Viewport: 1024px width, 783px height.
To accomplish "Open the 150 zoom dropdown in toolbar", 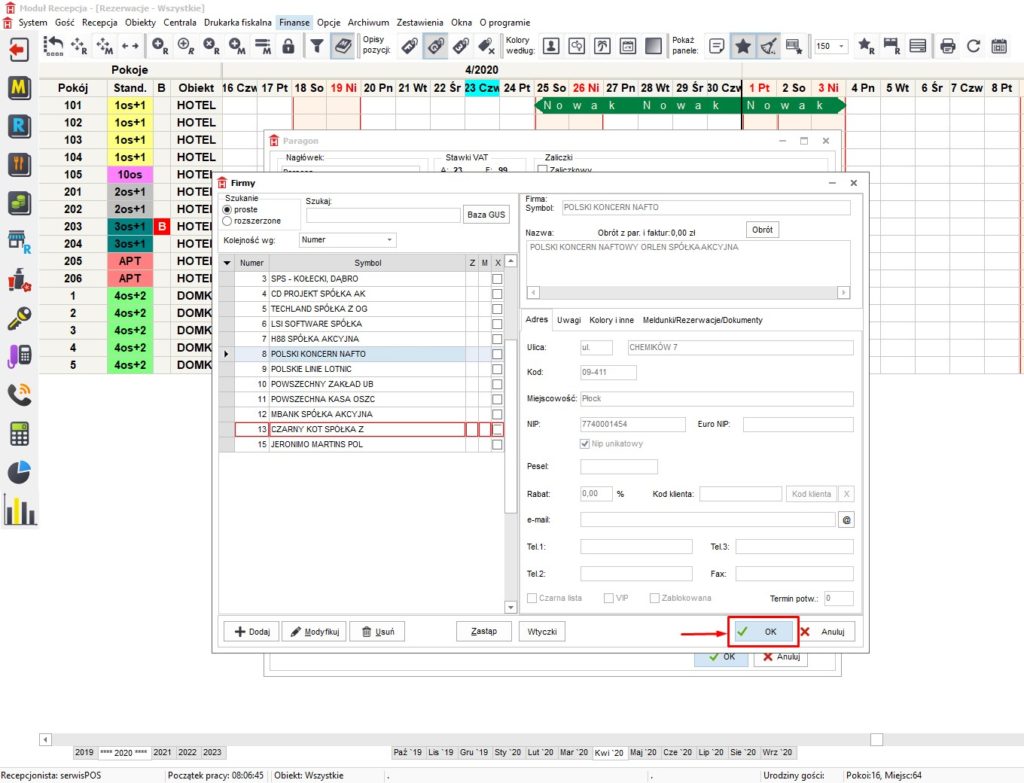I will [x=830, y=46].
